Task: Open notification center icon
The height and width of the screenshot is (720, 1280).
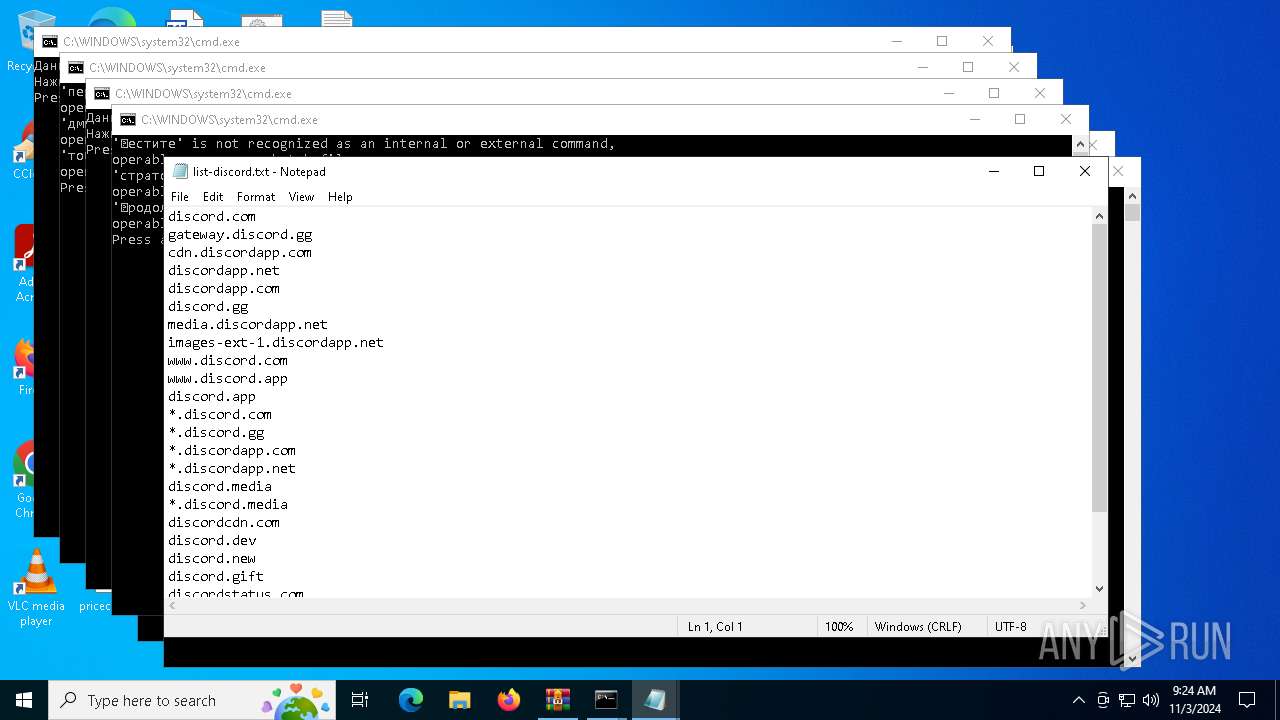Action: point(1247,700)
